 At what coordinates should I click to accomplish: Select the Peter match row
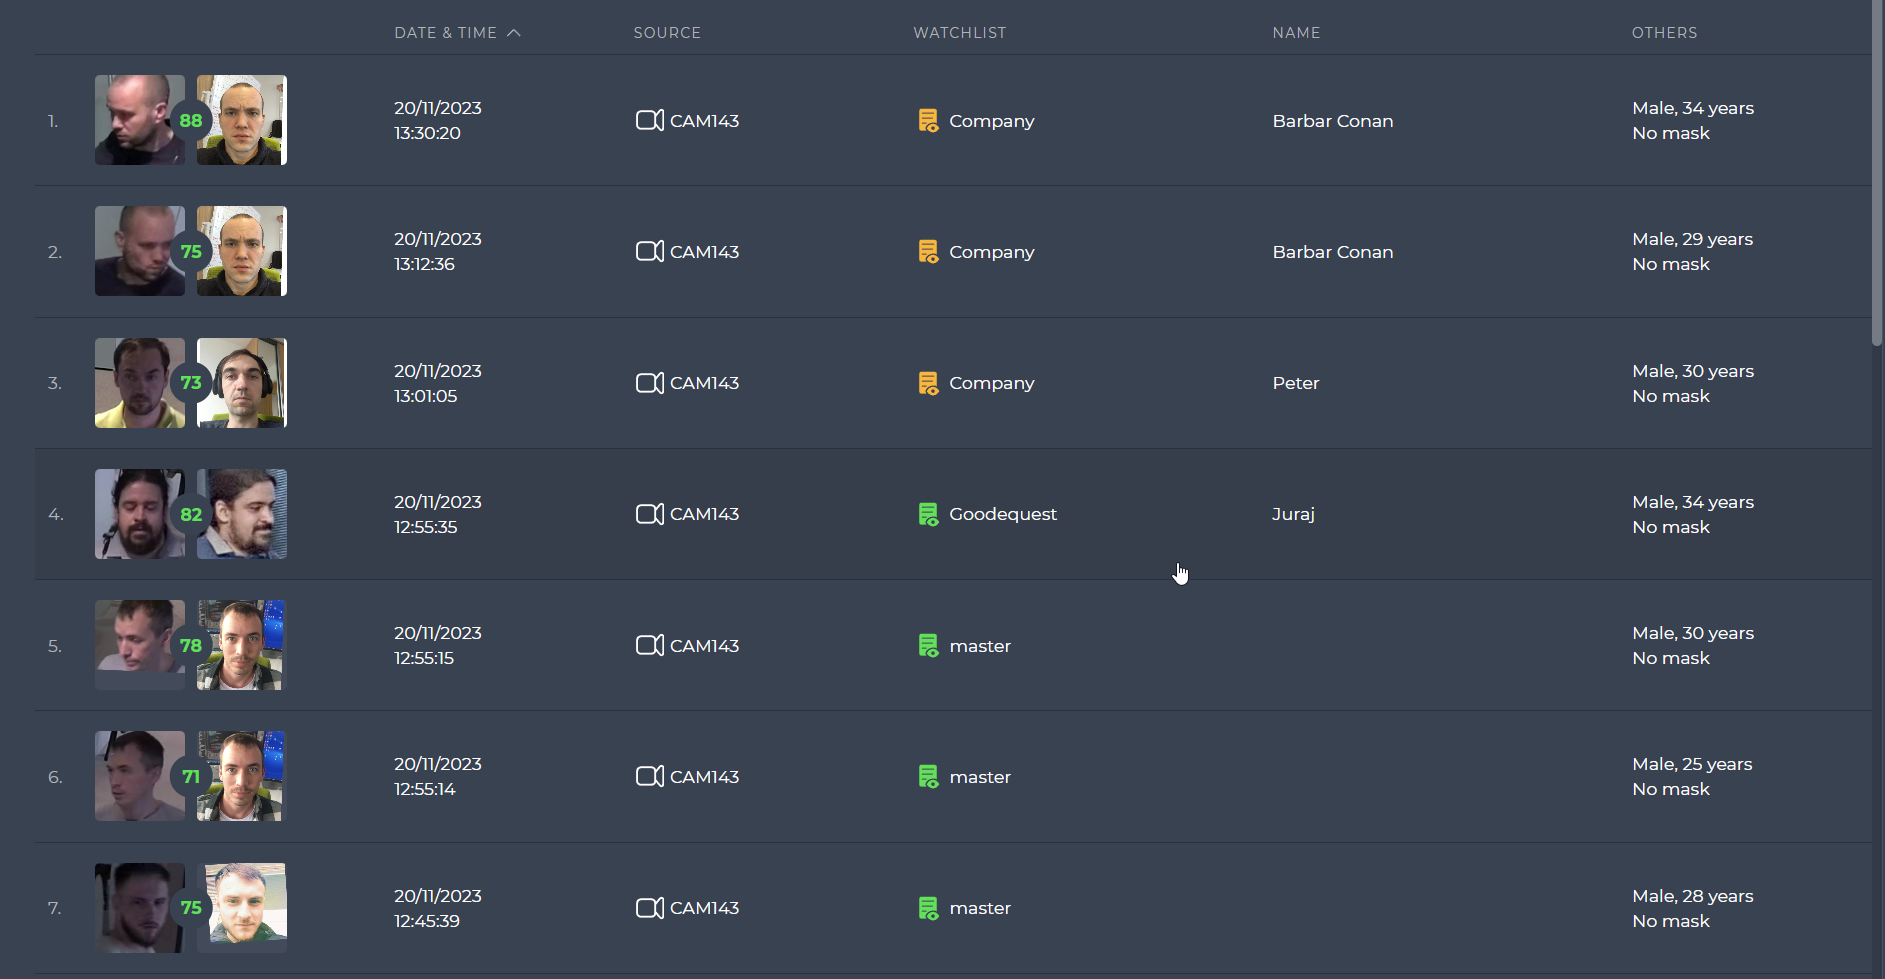(953, 383)
